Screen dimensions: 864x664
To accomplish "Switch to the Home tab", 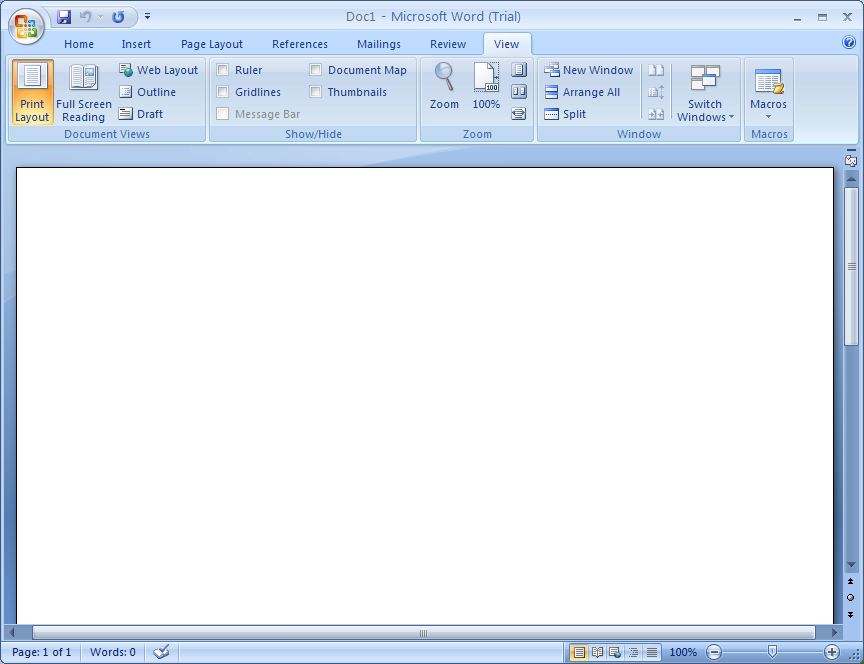I will pos(79,44).
